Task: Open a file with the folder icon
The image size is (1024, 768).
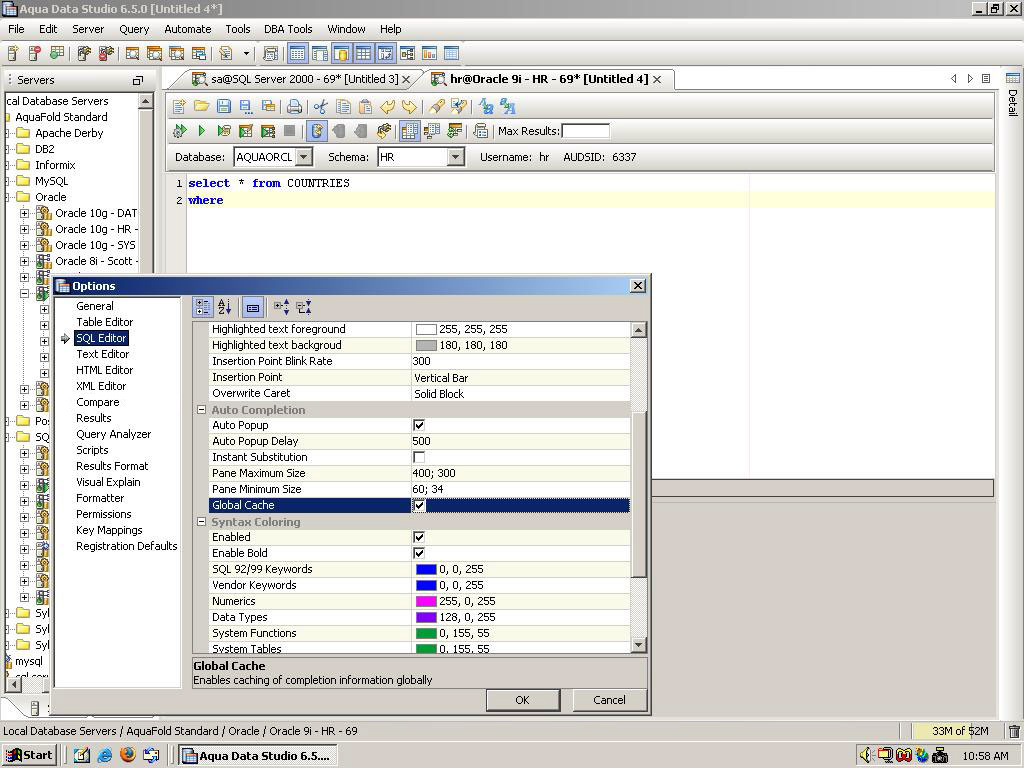Action: [201, 106]
